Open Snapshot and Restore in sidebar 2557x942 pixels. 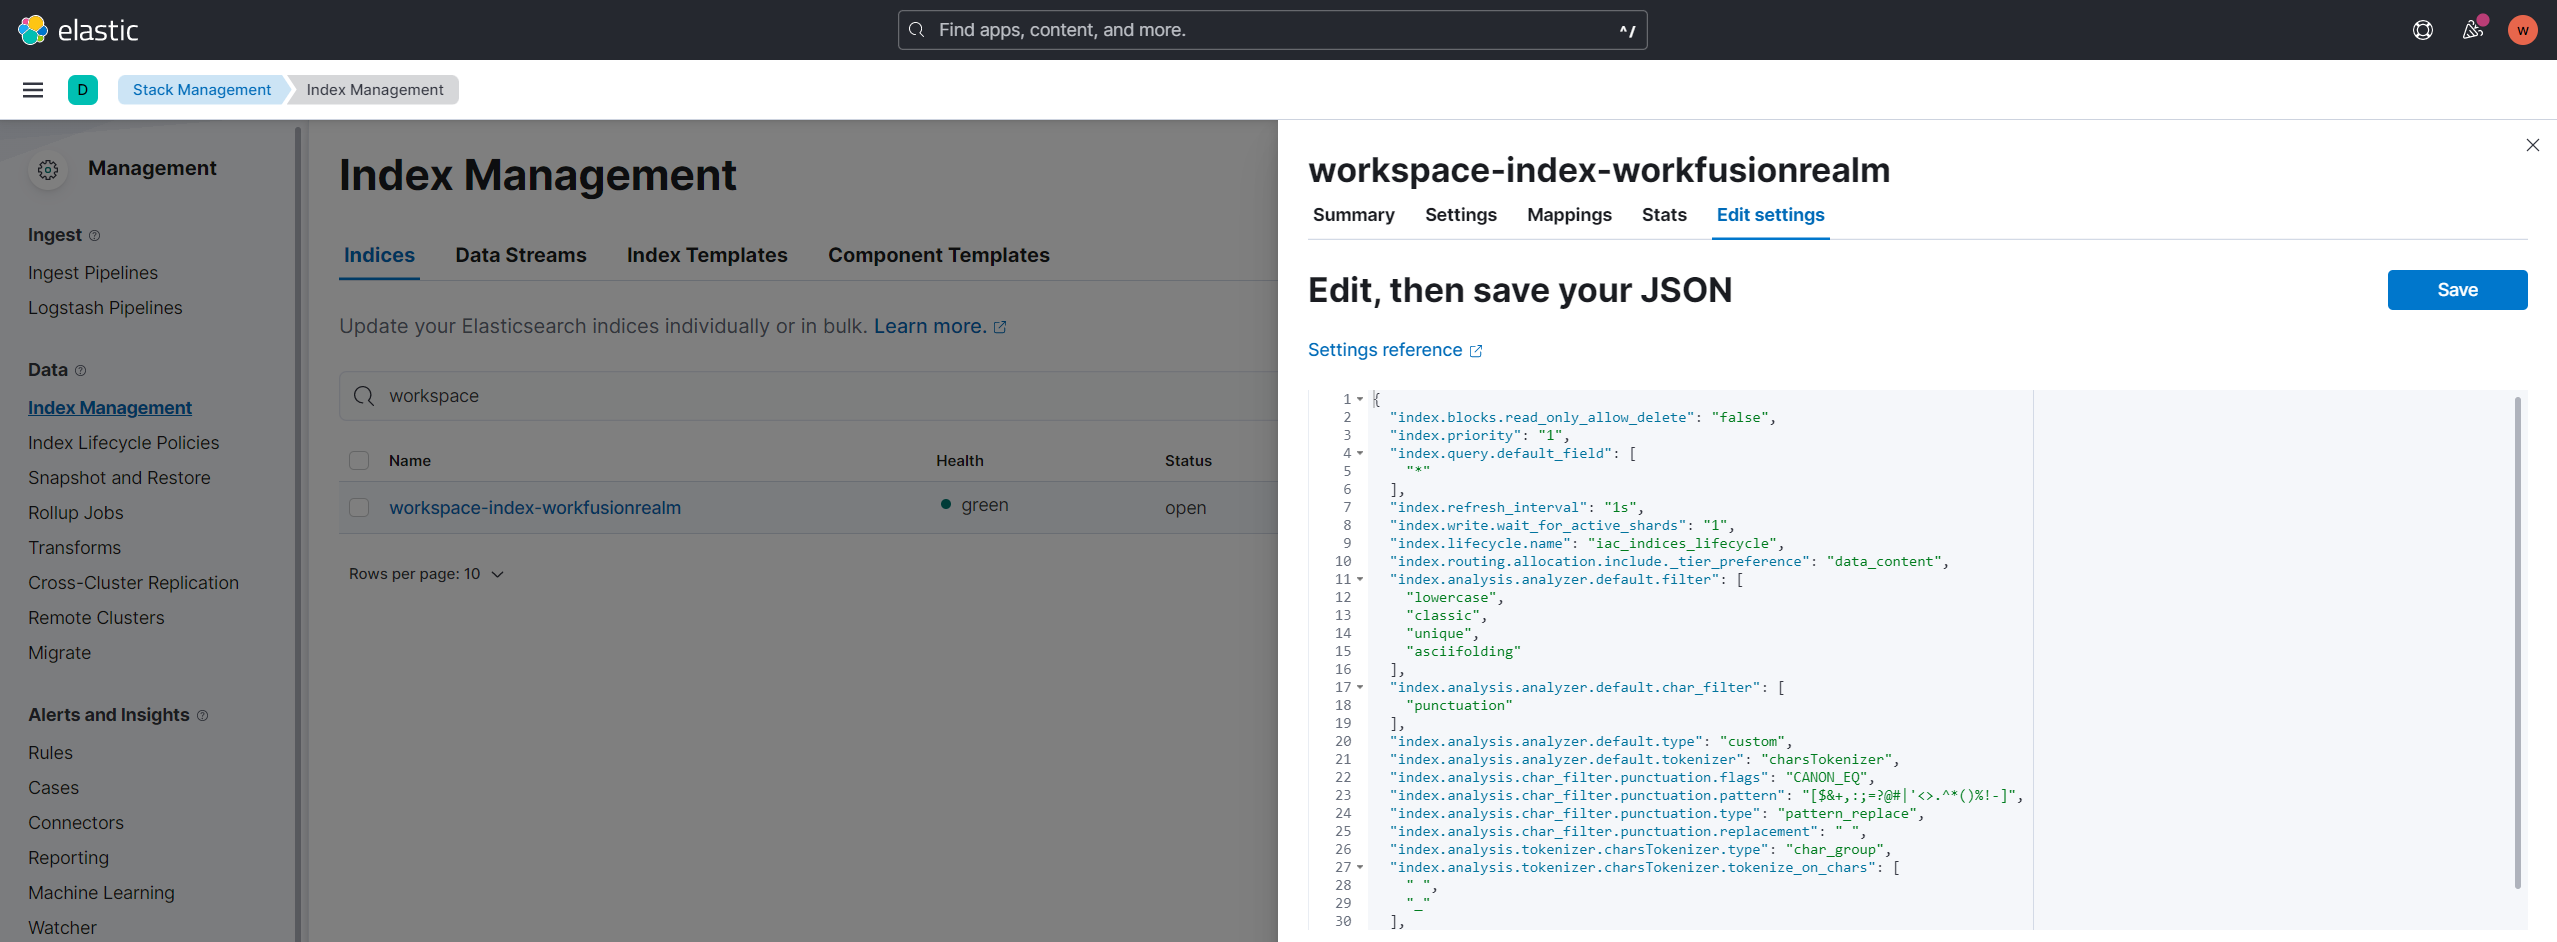[119, 478]
